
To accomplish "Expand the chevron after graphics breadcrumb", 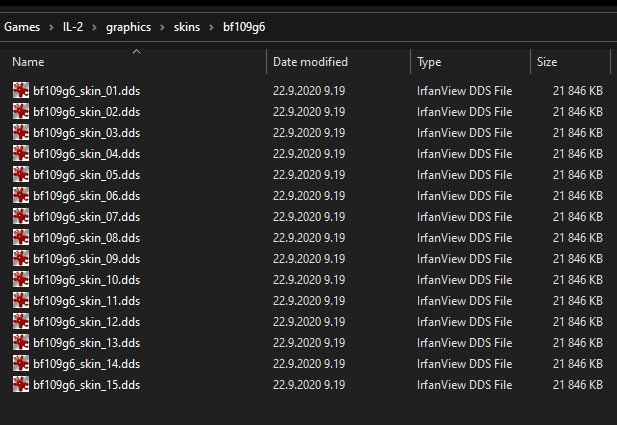I will [163, 27].
